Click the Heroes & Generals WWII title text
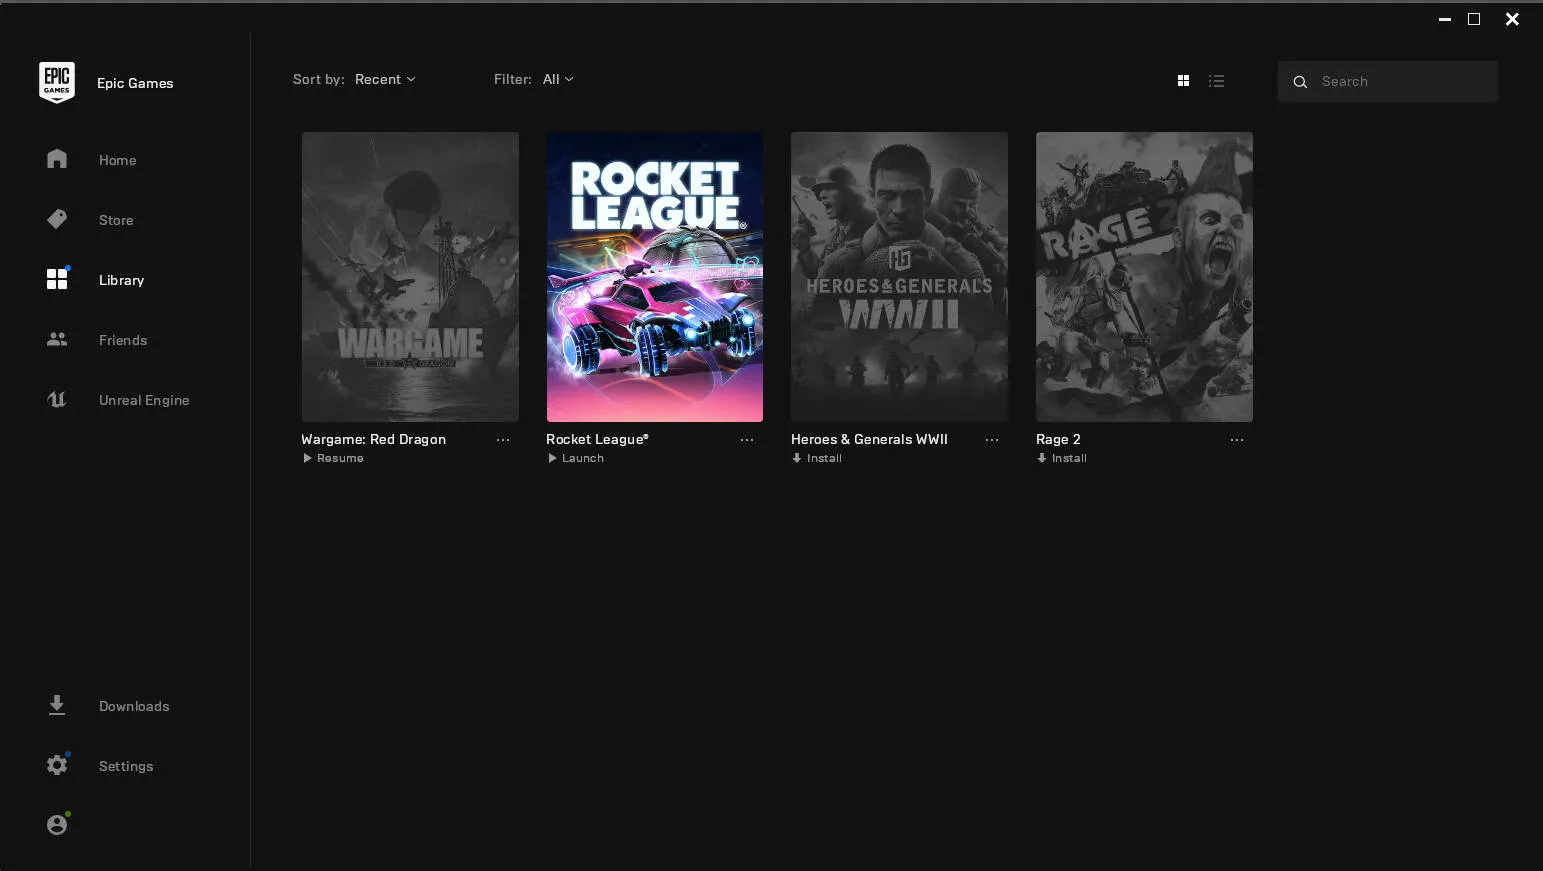The width and height of the screenshot is (1543, 871). pyautogui.click(x=869, y=439)
